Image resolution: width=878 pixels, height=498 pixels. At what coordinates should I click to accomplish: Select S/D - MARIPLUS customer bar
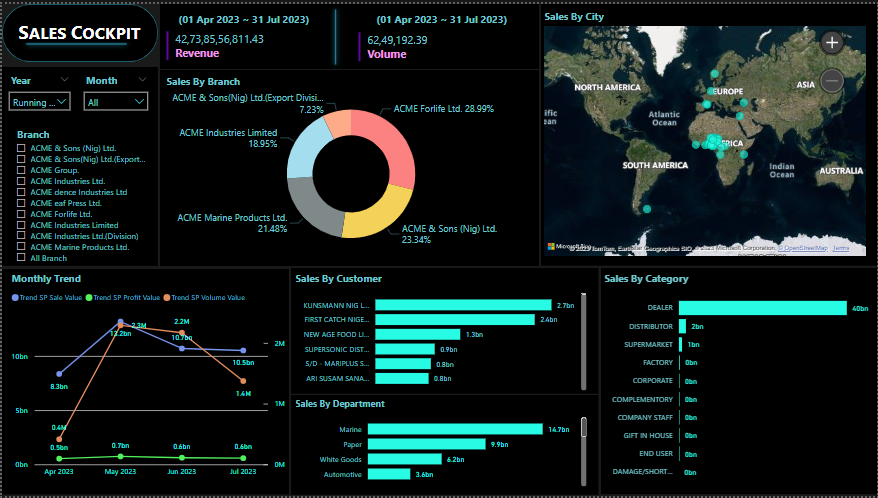tap(403, 364)
